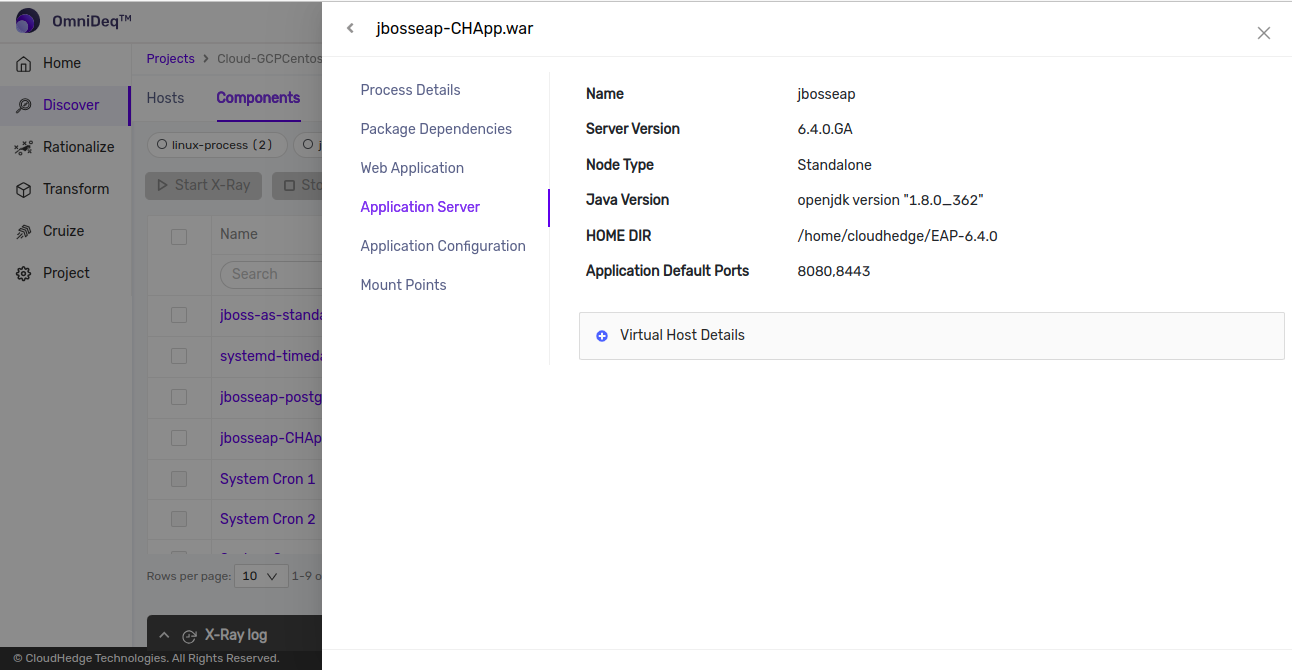This screenshot has height=670, width=1292.
Task: Select the linux-process (2) filter chip
Action: (217, 145)
